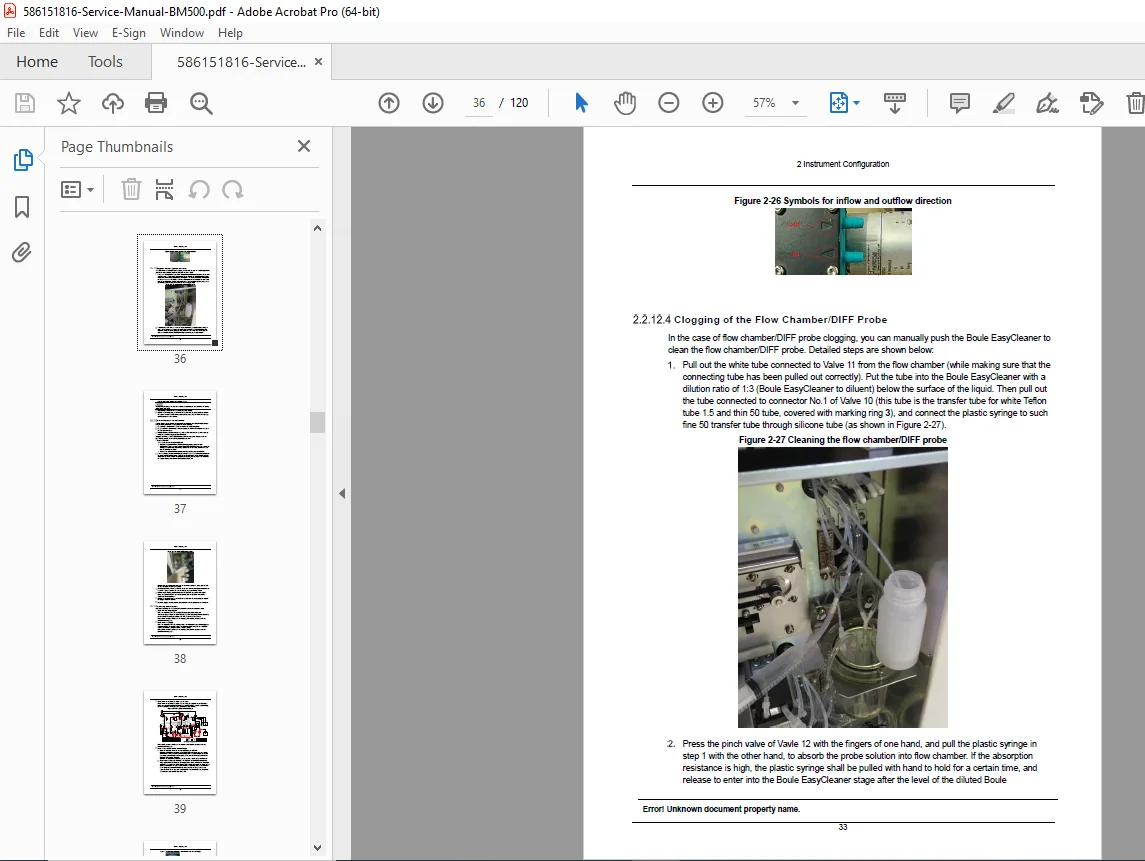The height and width of the screenshot is (861, 1145).
Task: Zoom in with the plus circle
Action: [x=713, y=103]
